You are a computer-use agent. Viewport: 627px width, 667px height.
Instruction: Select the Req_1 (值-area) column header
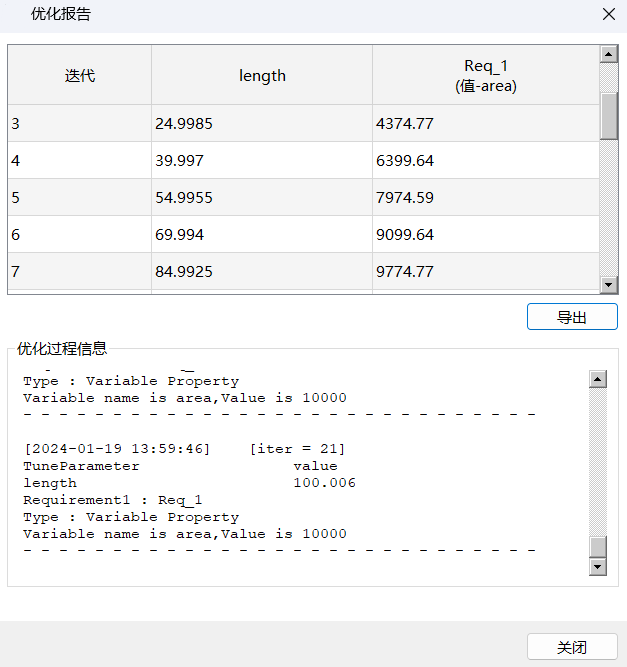tap(485, 76)
